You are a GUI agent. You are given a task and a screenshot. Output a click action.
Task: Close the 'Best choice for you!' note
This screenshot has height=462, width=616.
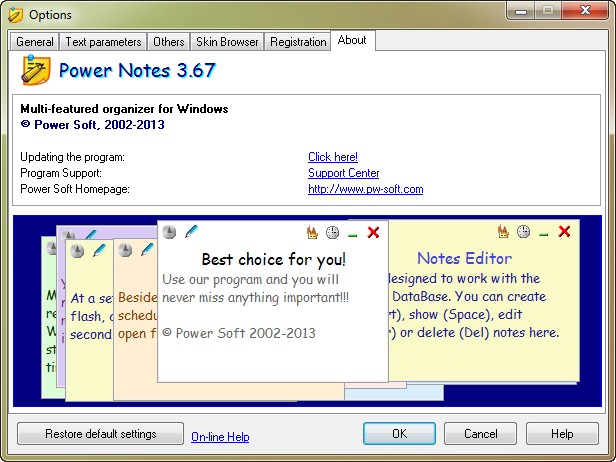[x=373, y=232]
